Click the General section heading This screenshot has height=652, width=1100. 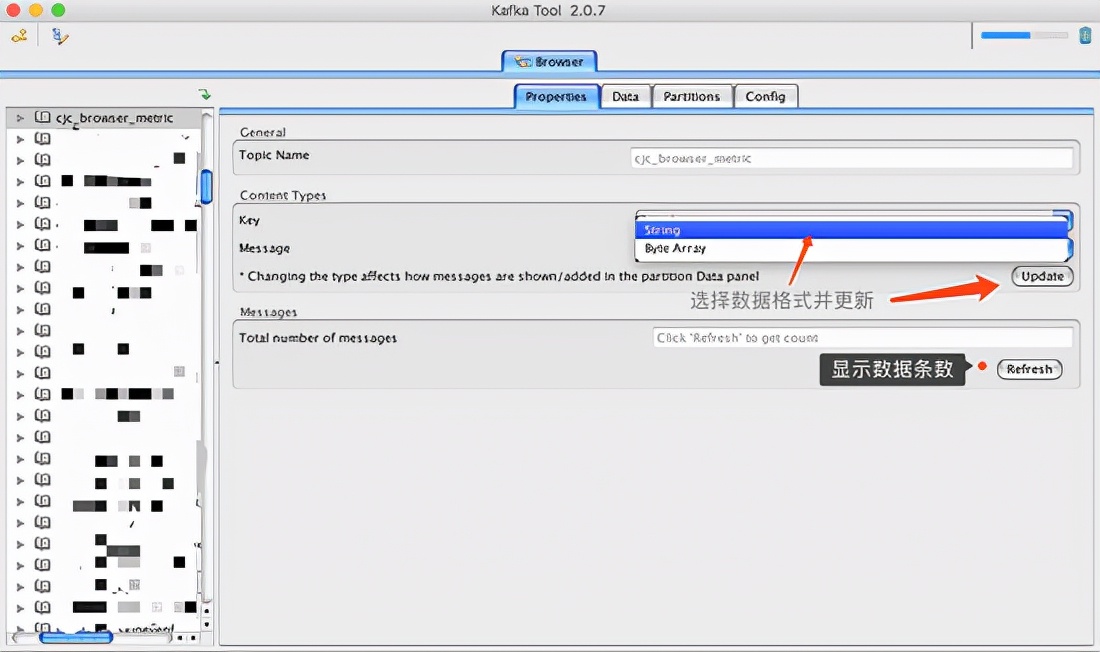click(263, 132)
